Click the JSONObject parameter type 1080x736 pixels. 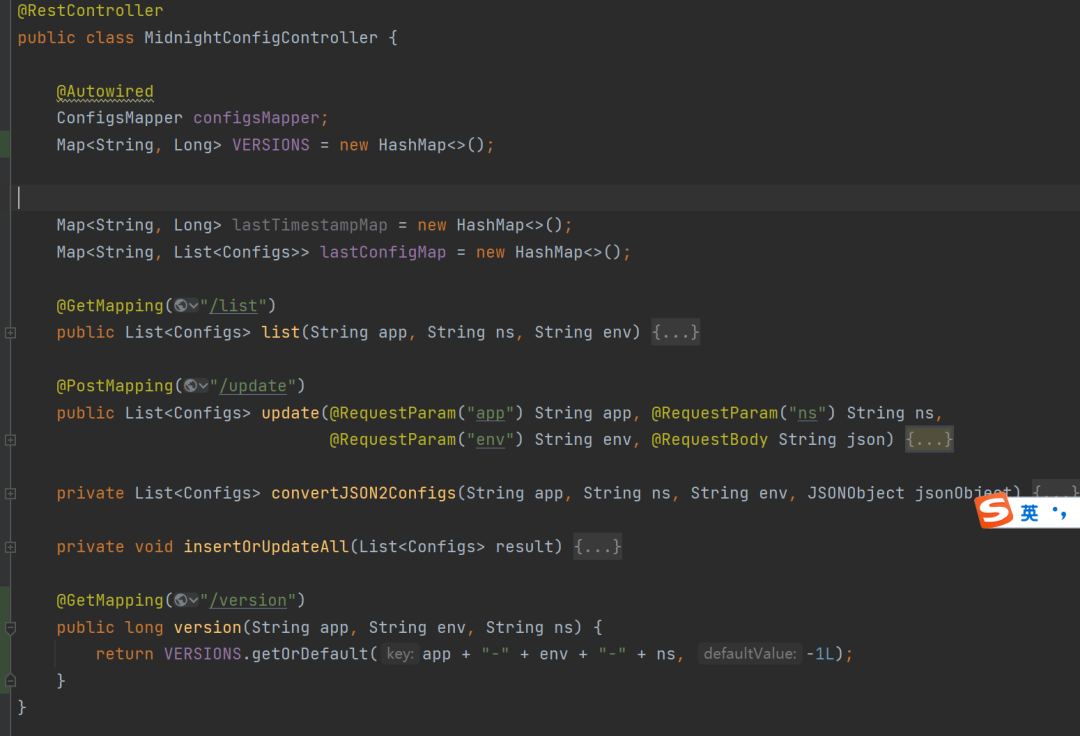[855, 494]
